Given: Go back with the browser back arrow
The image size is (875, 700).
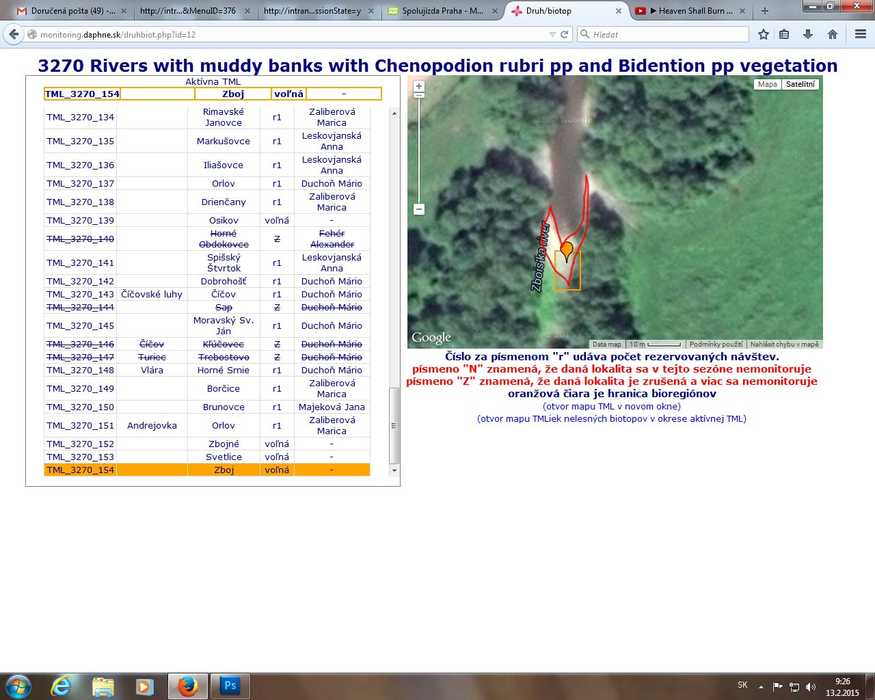Looking at the screenshot, I should tap(13, 35).
